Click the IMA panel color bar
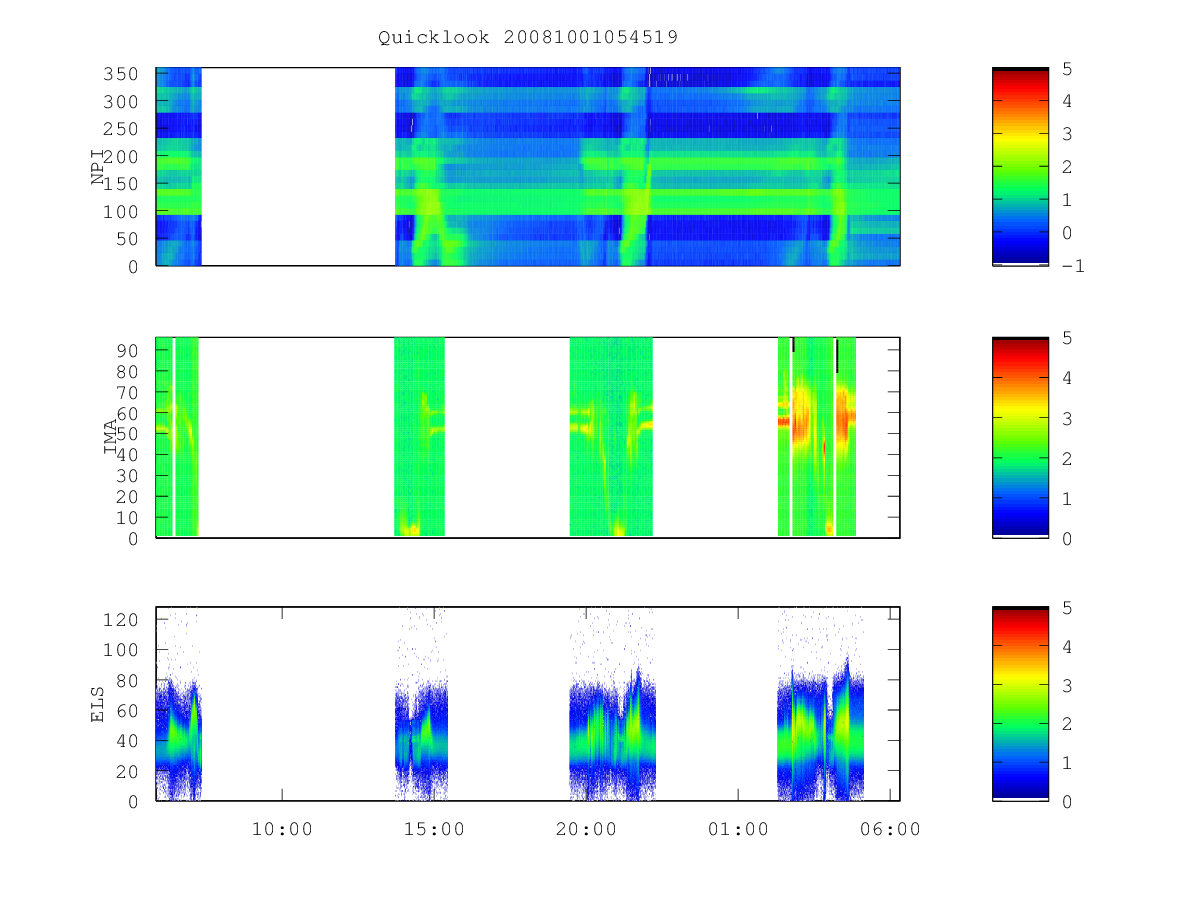 click(1020, 437)
